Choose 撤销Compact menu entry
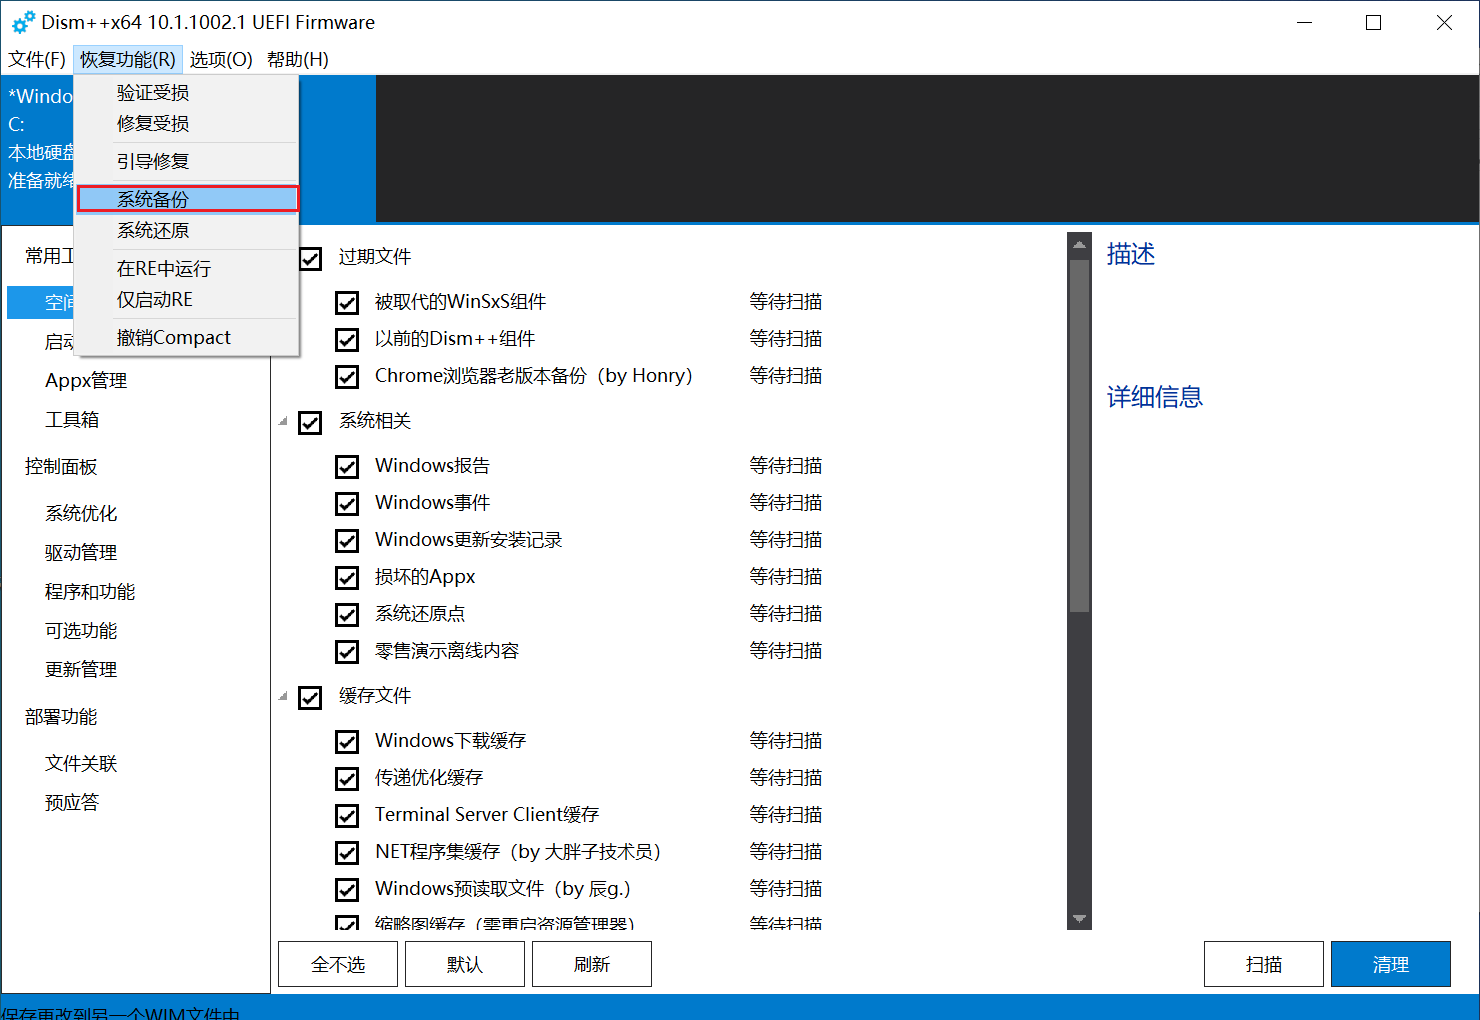1480x1020 pixels. pos(187,337)
